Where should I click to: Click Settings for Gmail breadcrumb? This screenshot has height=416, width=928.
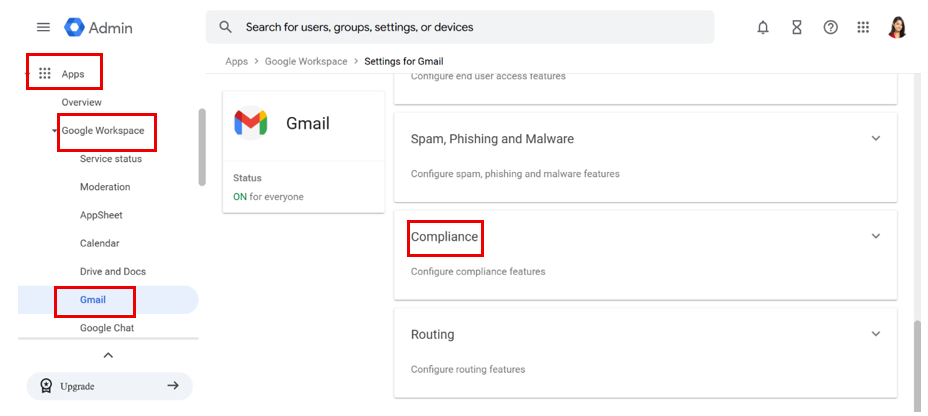pyautogui.click(x=404, y=62)
